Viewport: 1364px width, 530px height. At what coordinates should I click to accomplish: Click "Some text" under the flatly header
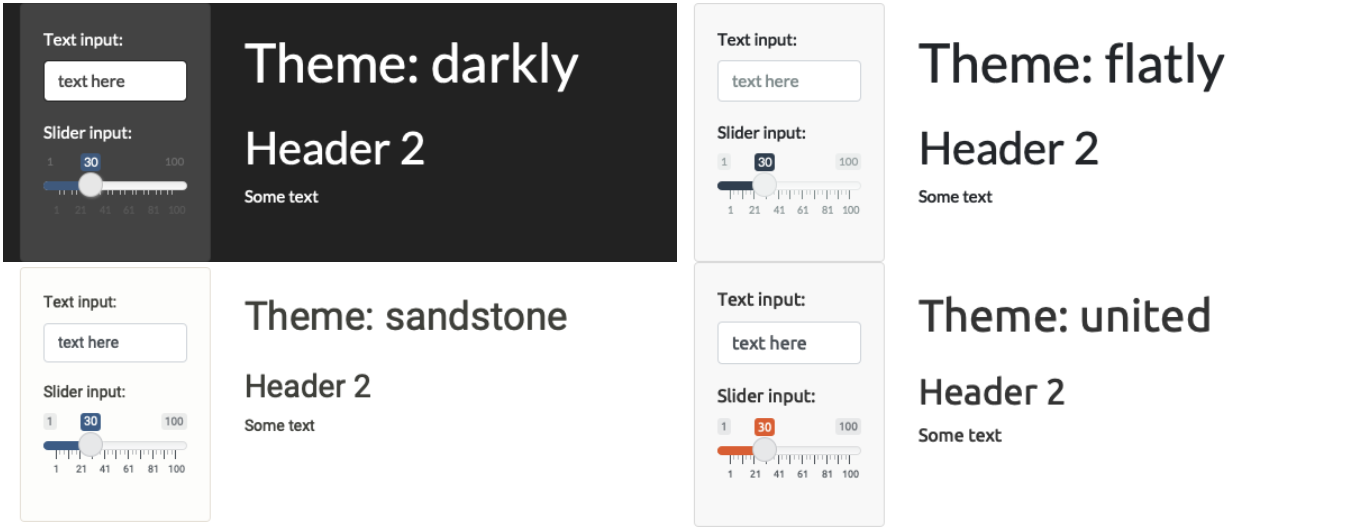click(x=955, y=197)
